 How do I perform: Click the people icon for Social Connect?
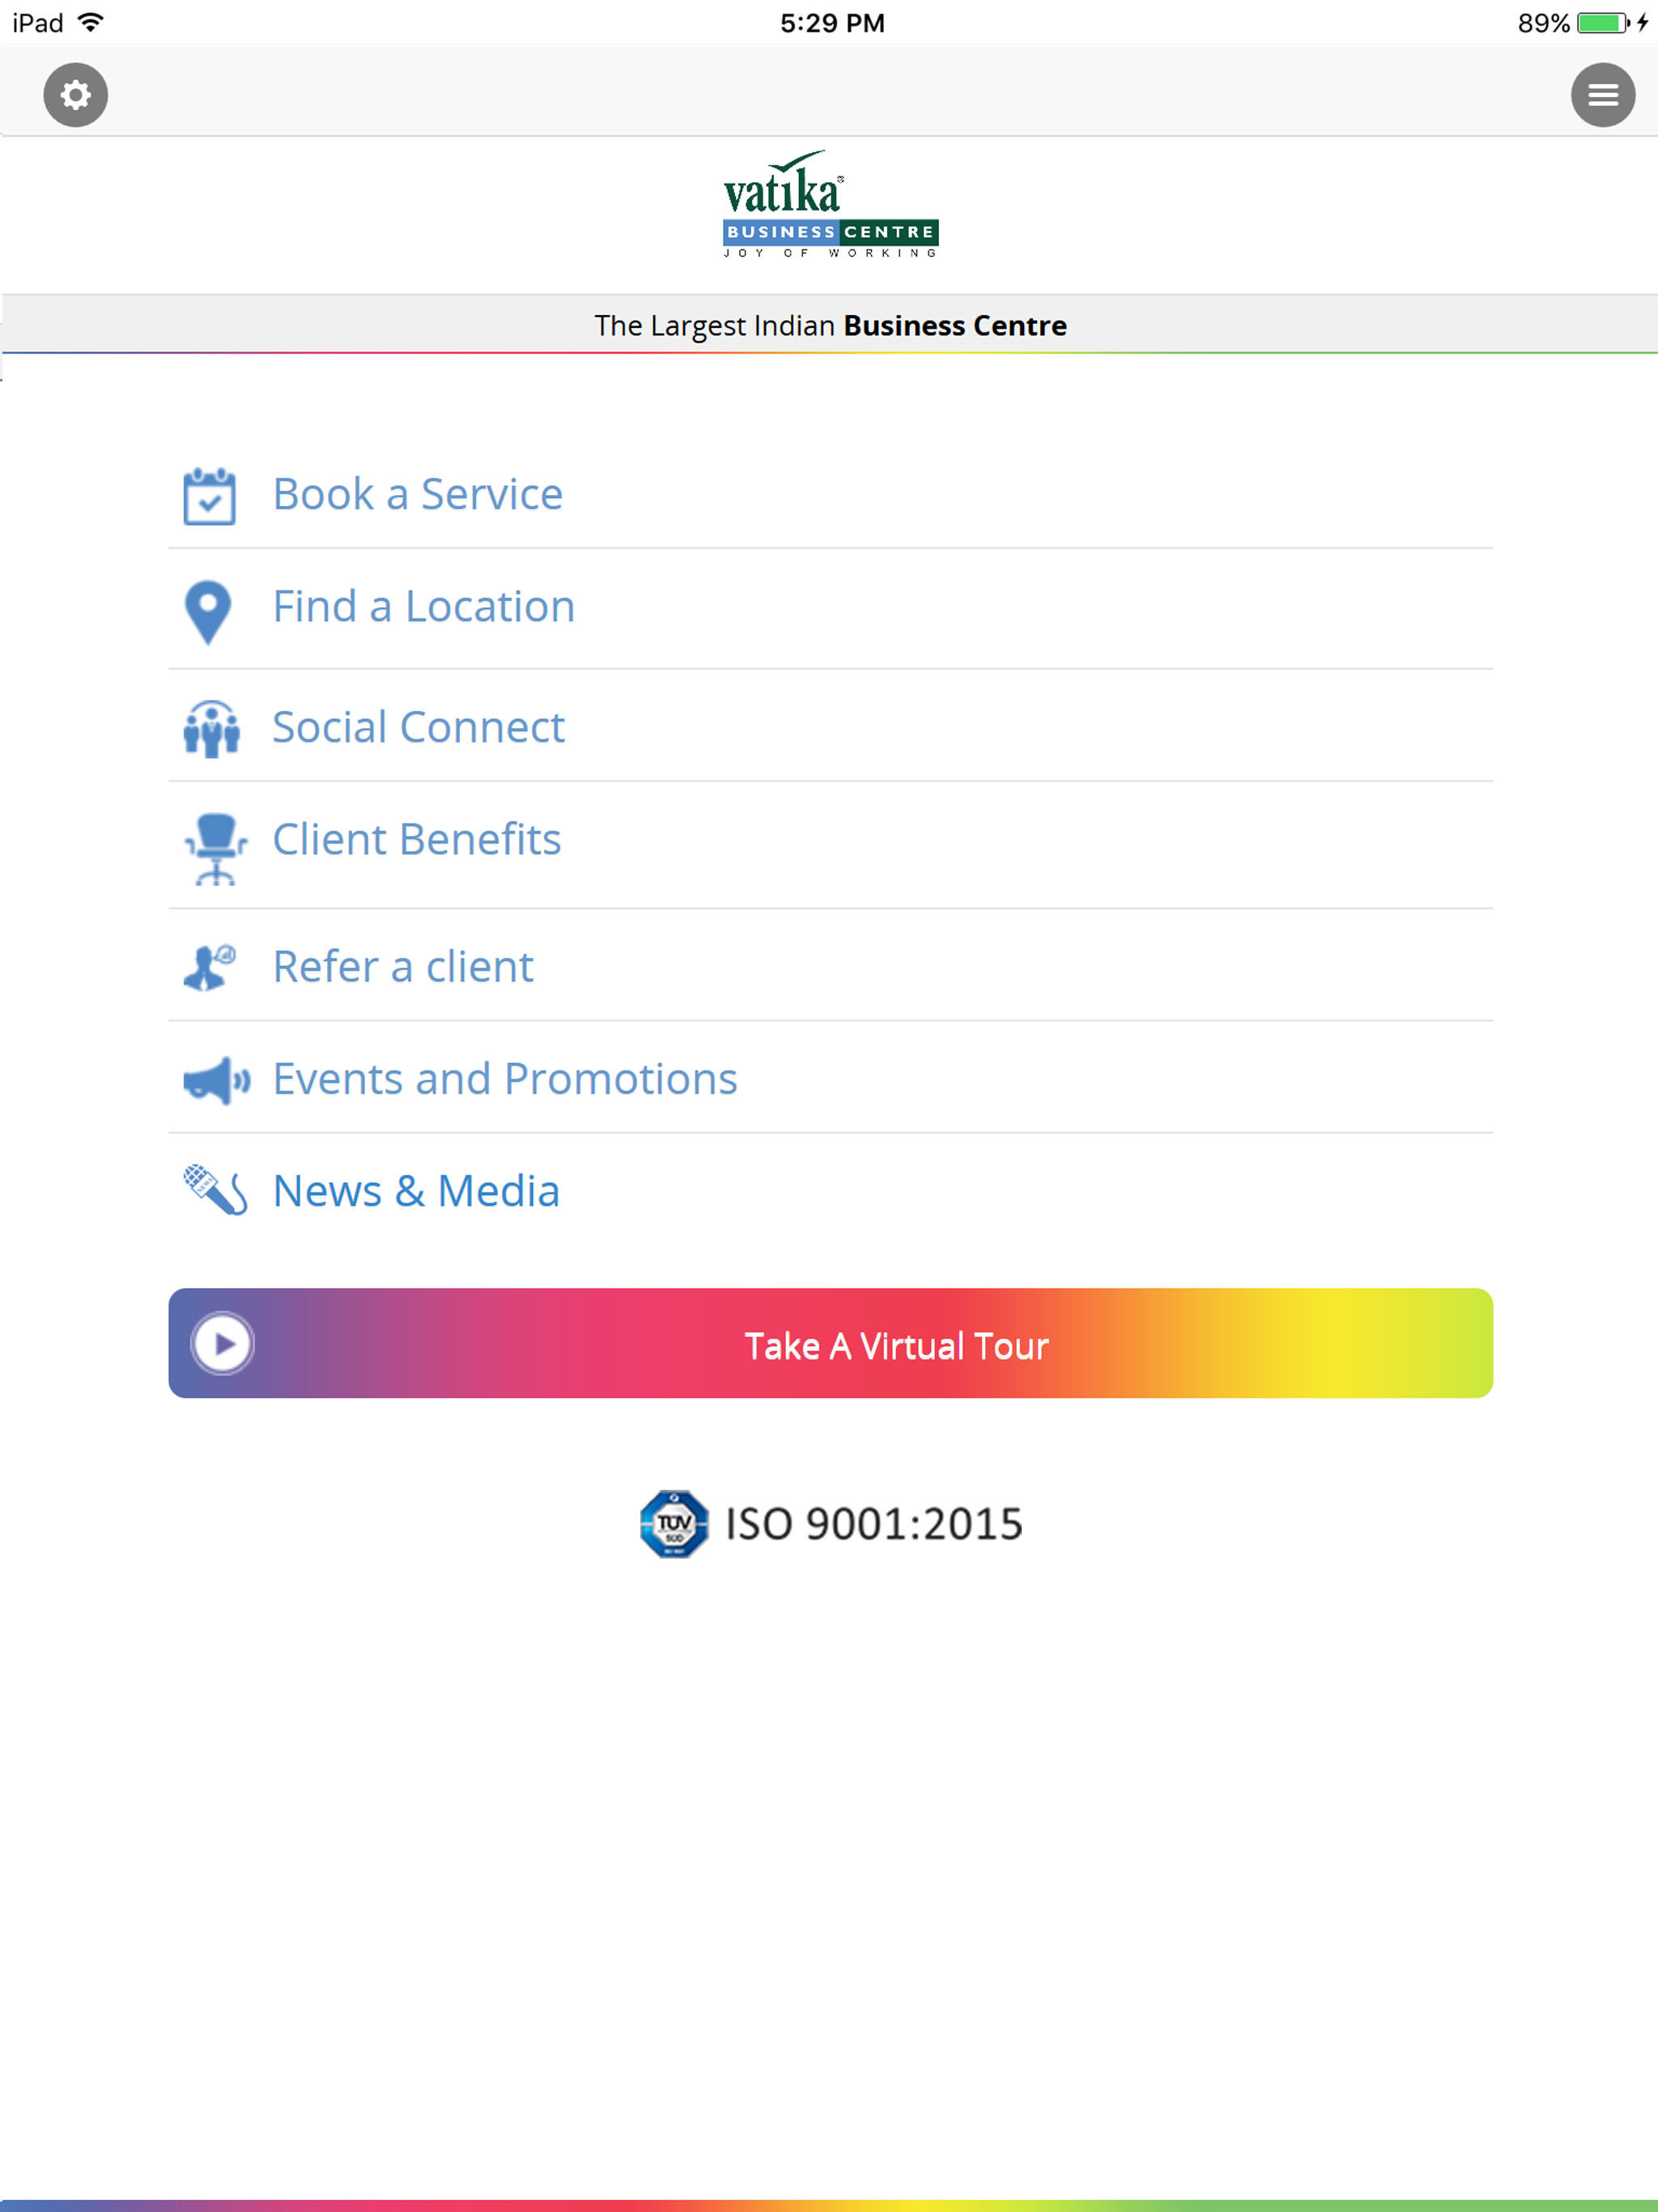pyautogui.click(x=212, y=729)
